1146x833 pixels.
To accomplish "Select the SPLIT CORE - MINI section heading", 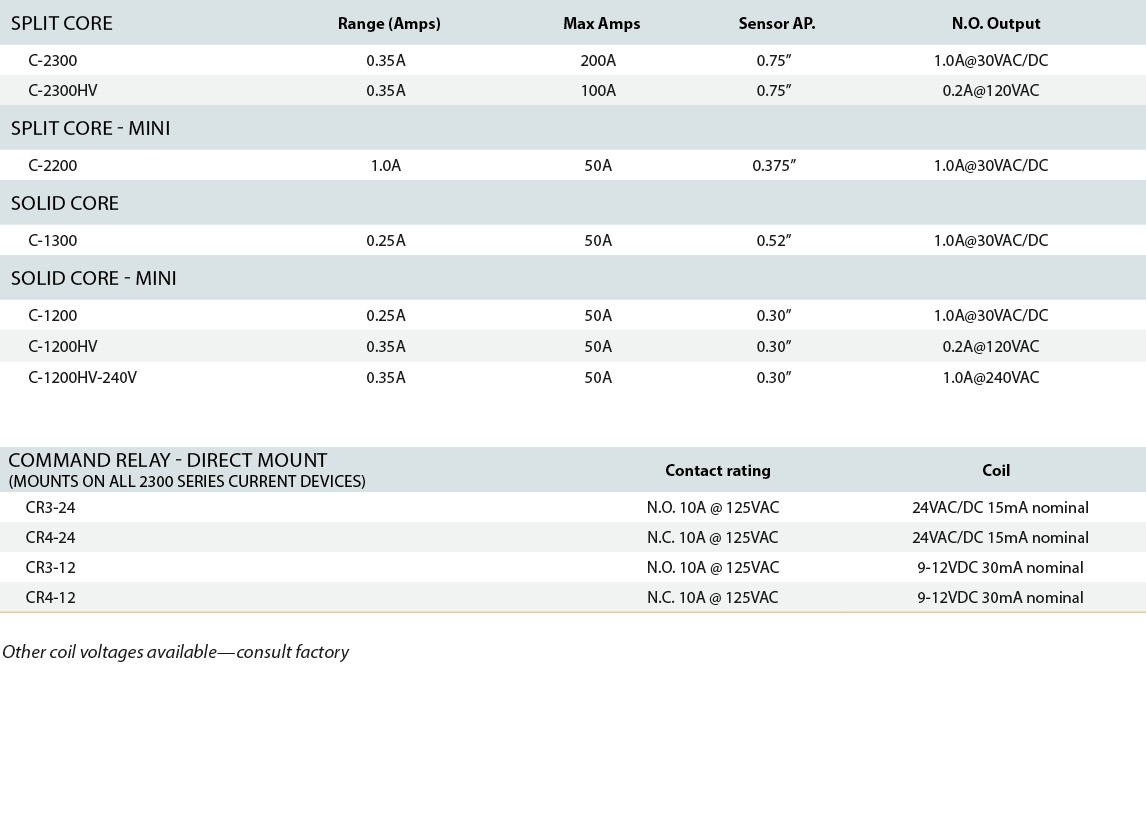I will [91, 128].
